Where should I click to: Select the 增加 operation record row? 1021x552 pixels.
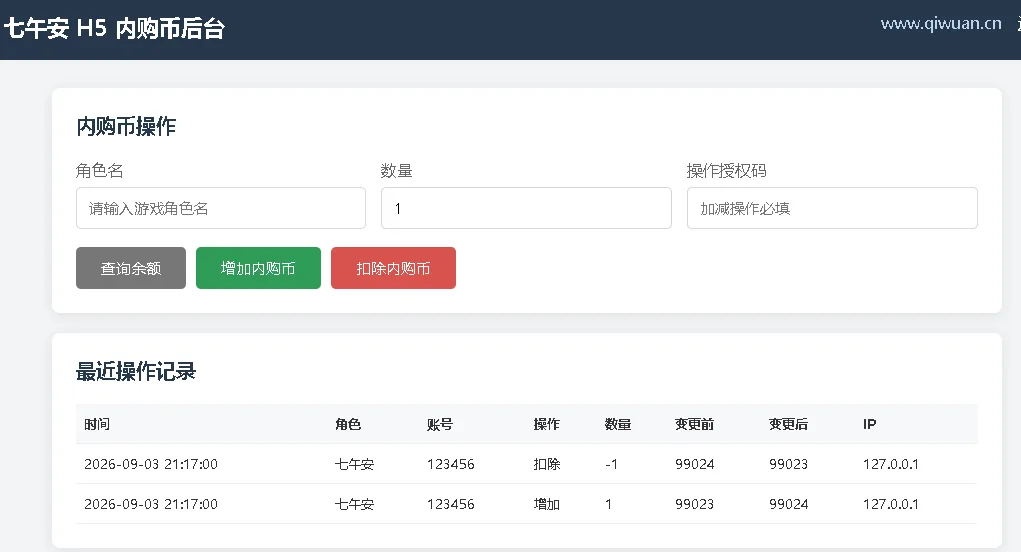527,504
